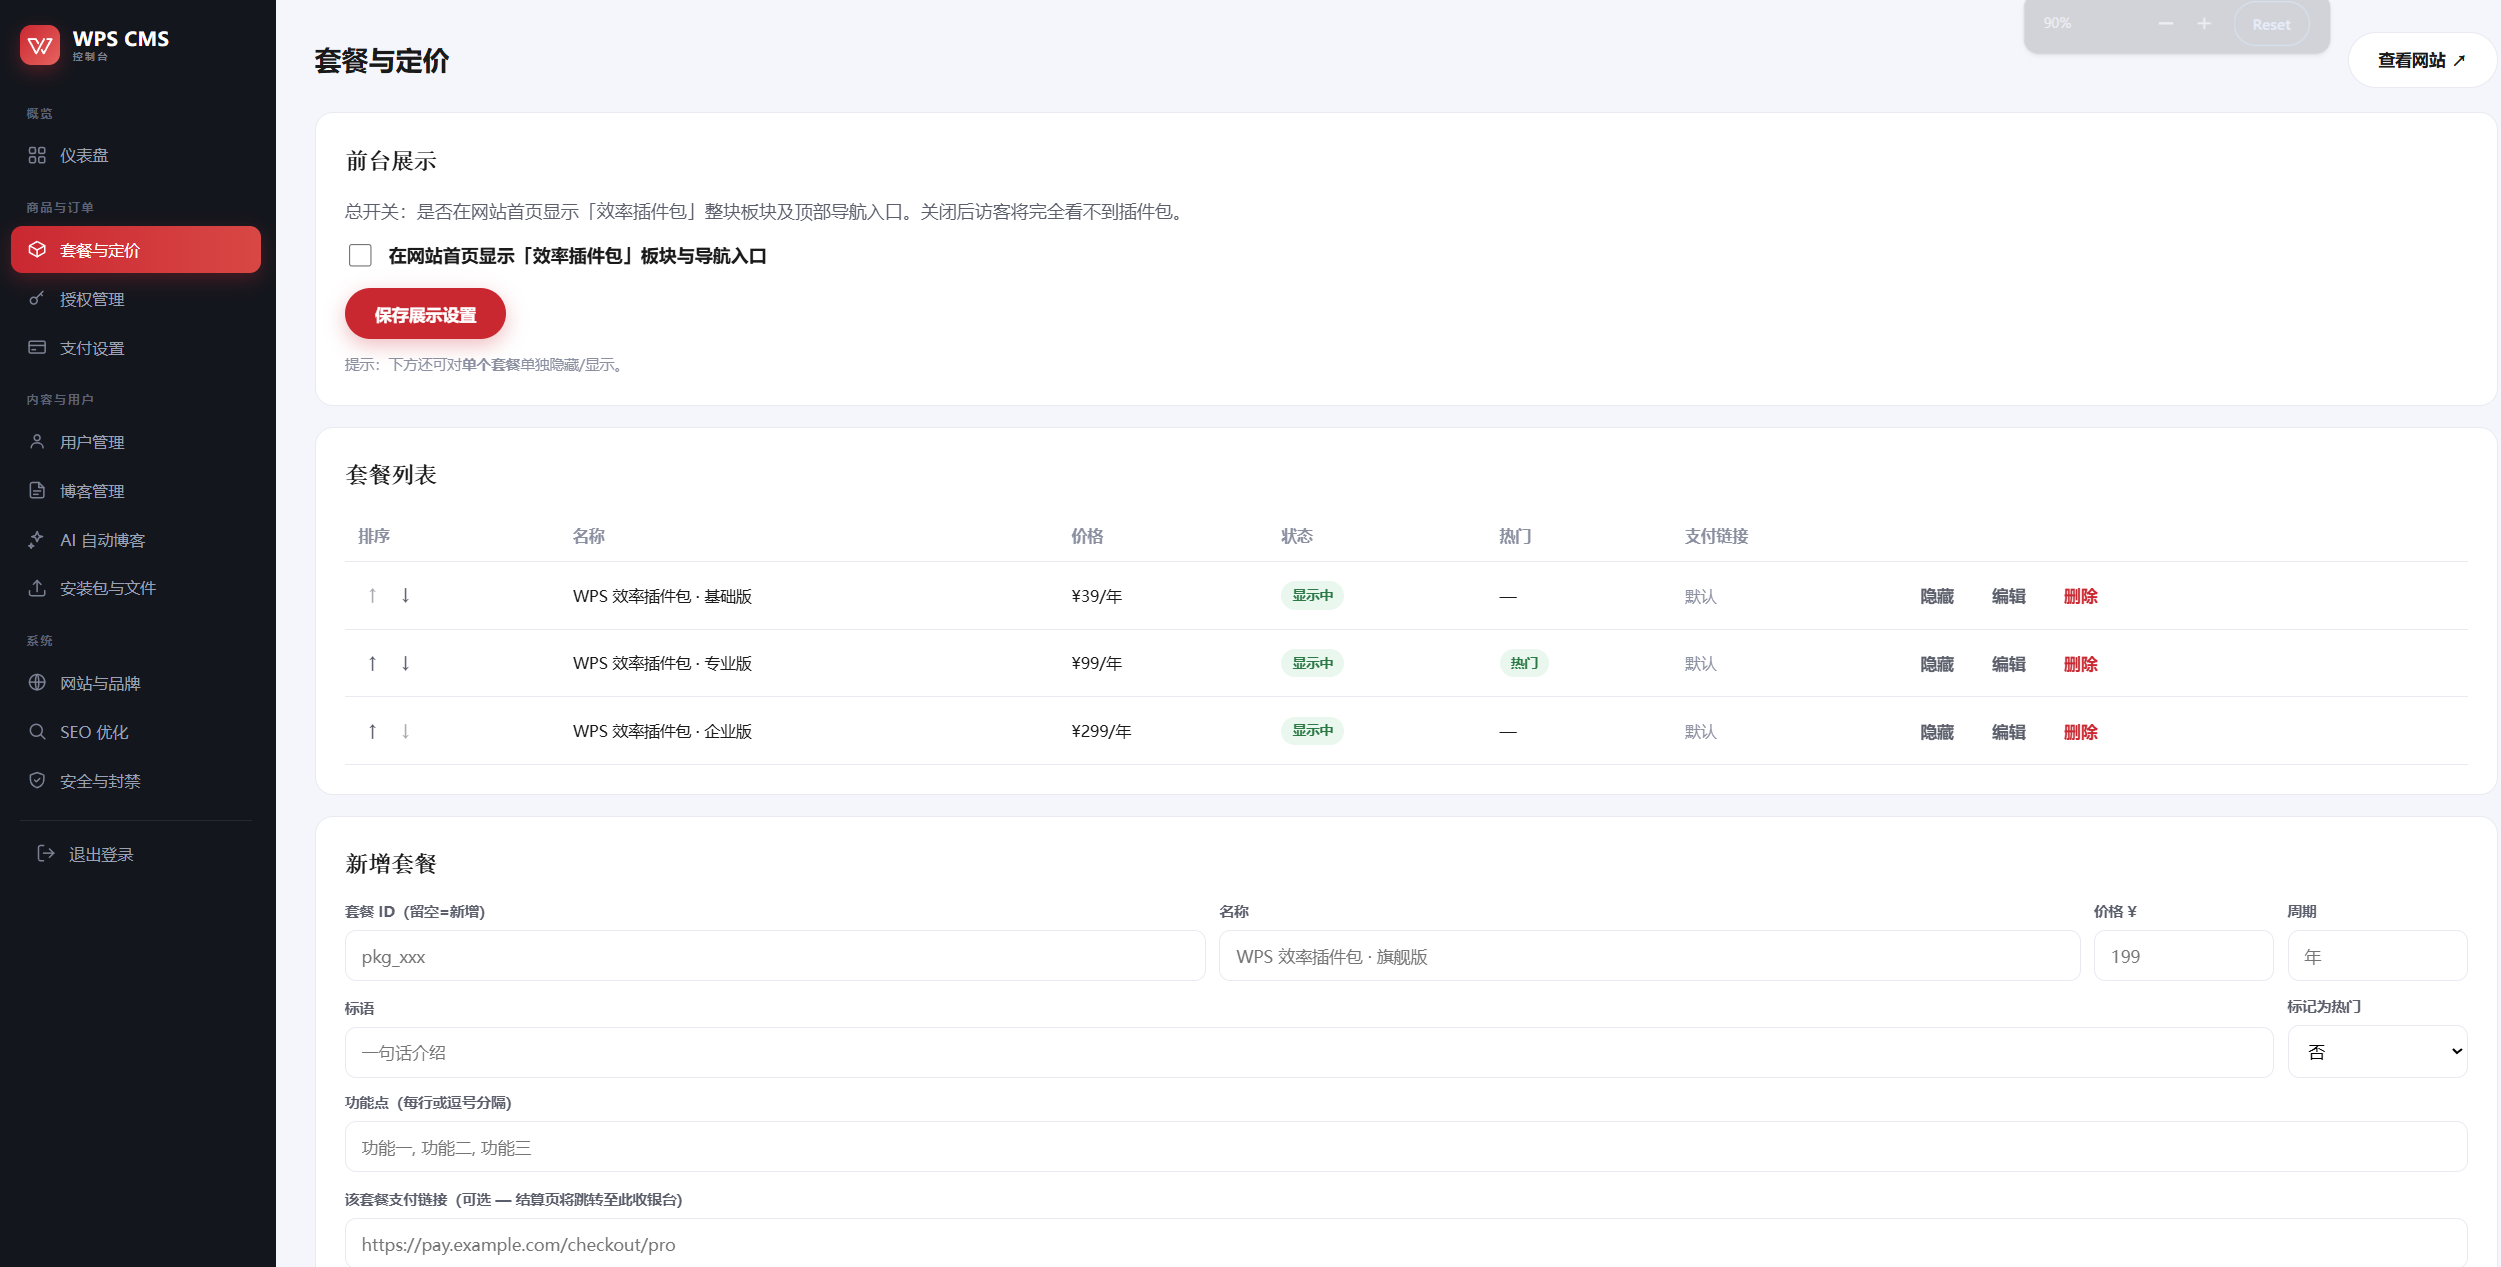Image resolution: width=2501 pixels, height=1267 pixels.
Task: Focus the 价格 ¥ input field
Action: [x=2183, y=956]
